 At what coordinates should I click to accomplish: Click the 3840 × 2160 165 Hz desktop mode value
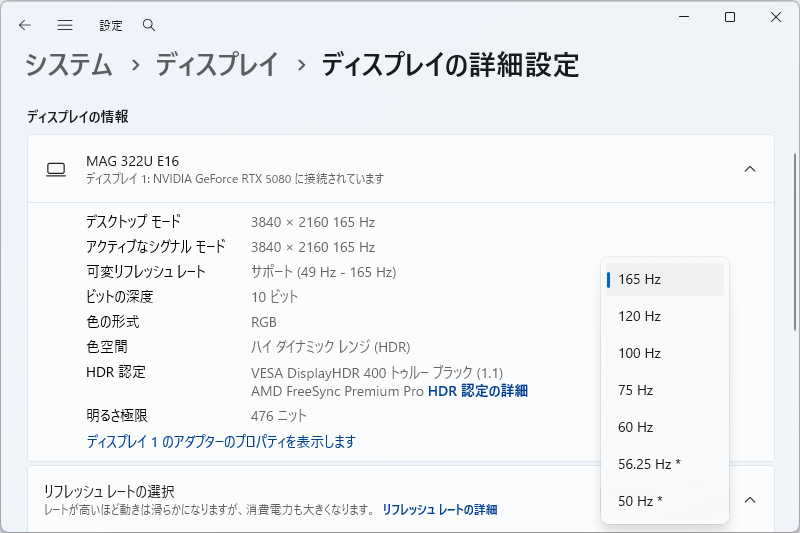point(313,222)
